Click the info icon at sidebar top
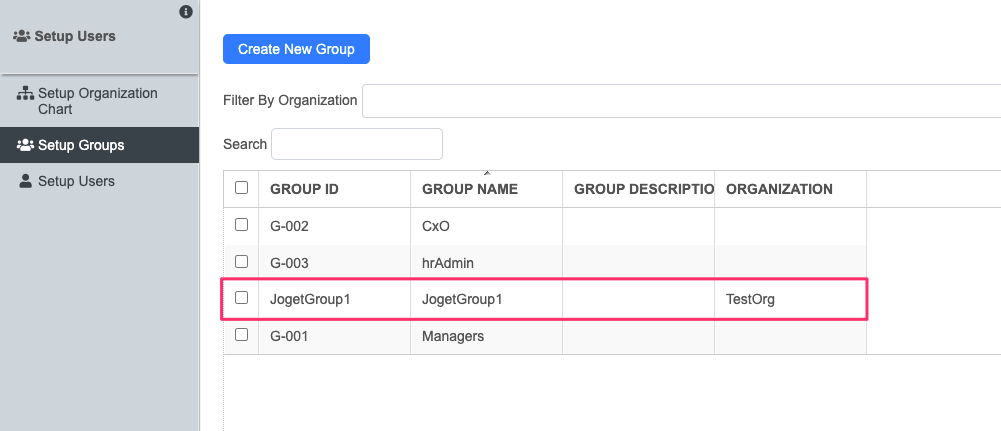 point(185,12)
